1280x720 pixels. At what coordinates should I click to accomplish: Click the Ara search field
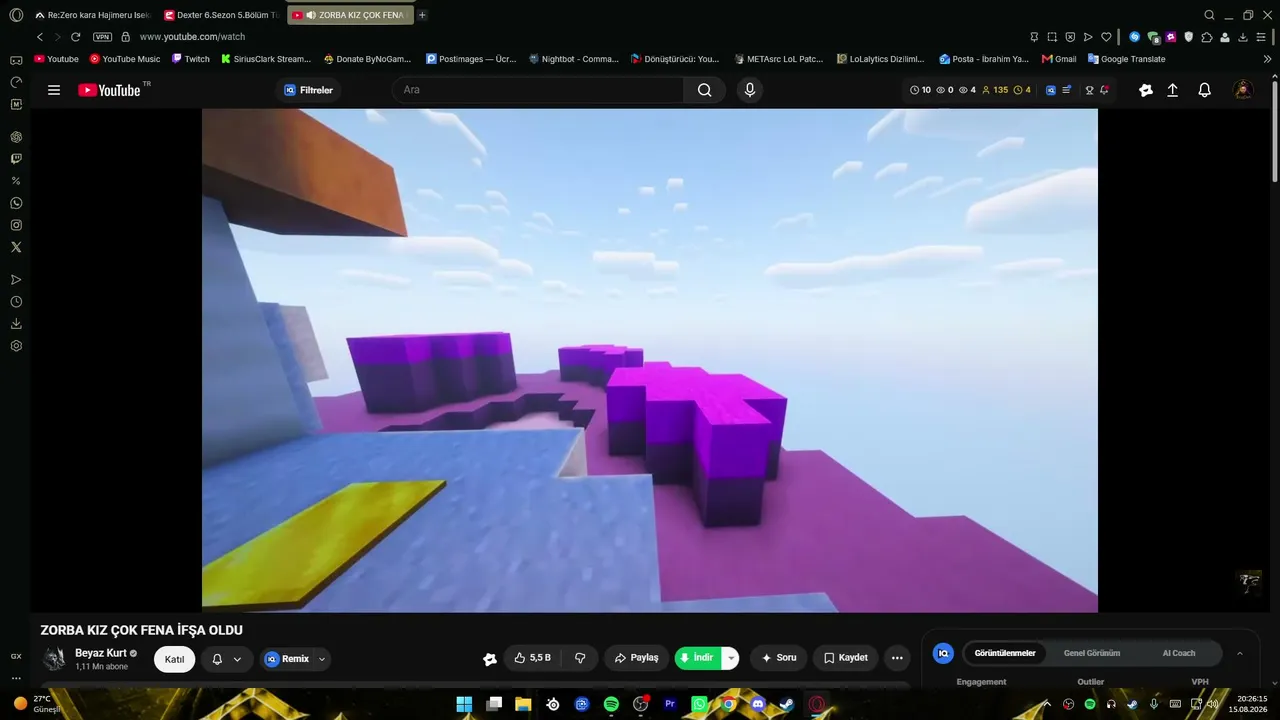coord(538,90)
